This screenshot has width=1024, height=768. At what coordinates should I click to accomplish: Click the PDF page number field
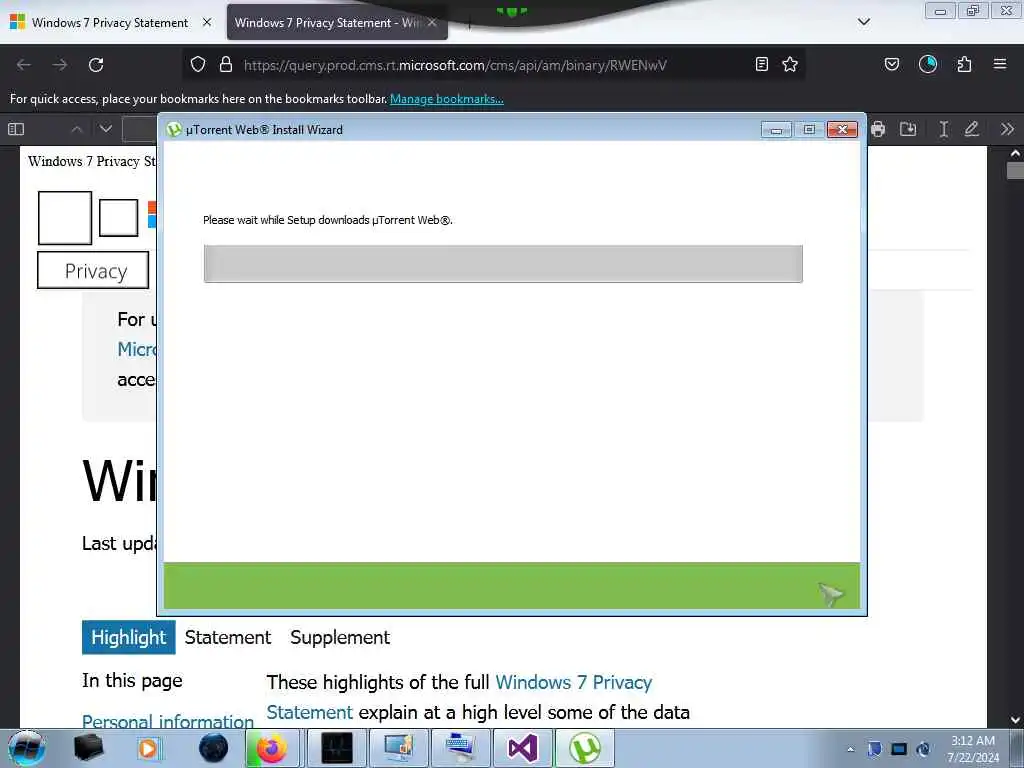[140, 129]
